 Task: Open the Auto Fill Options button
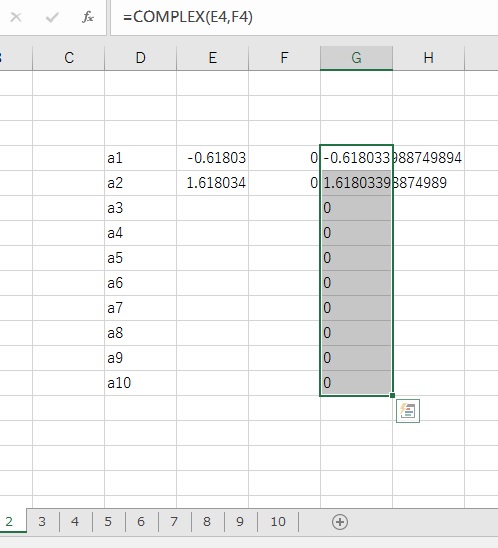coord(408,411)
